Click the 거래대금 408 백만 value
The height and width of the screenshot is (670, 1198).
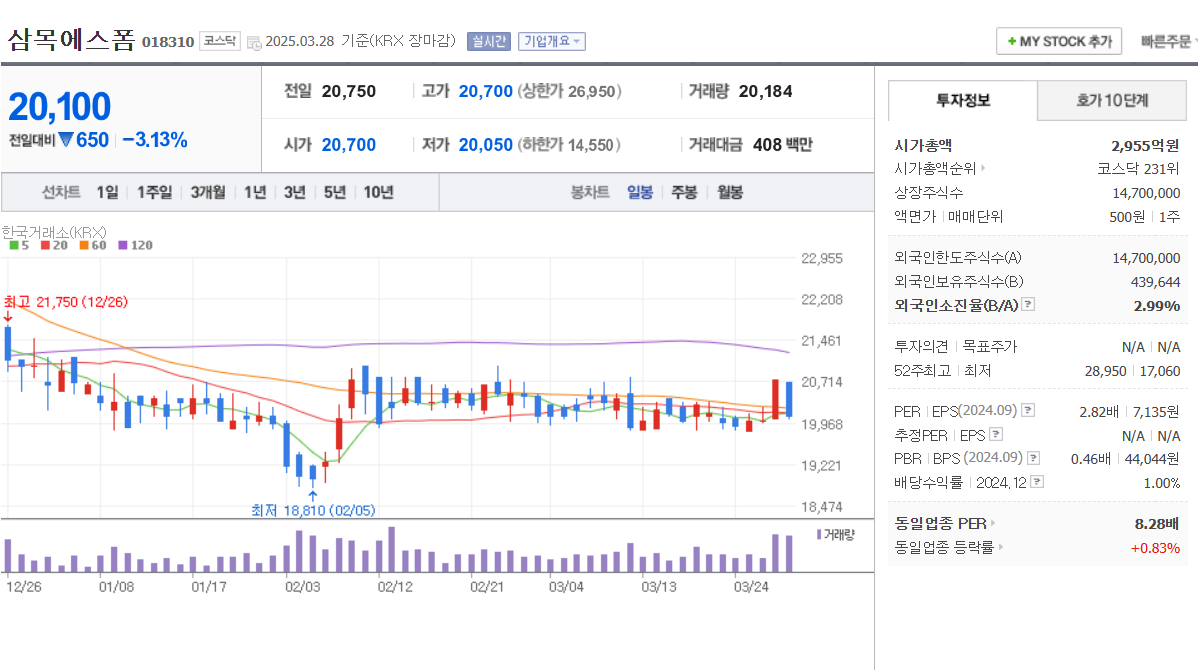tap(782, 144)
